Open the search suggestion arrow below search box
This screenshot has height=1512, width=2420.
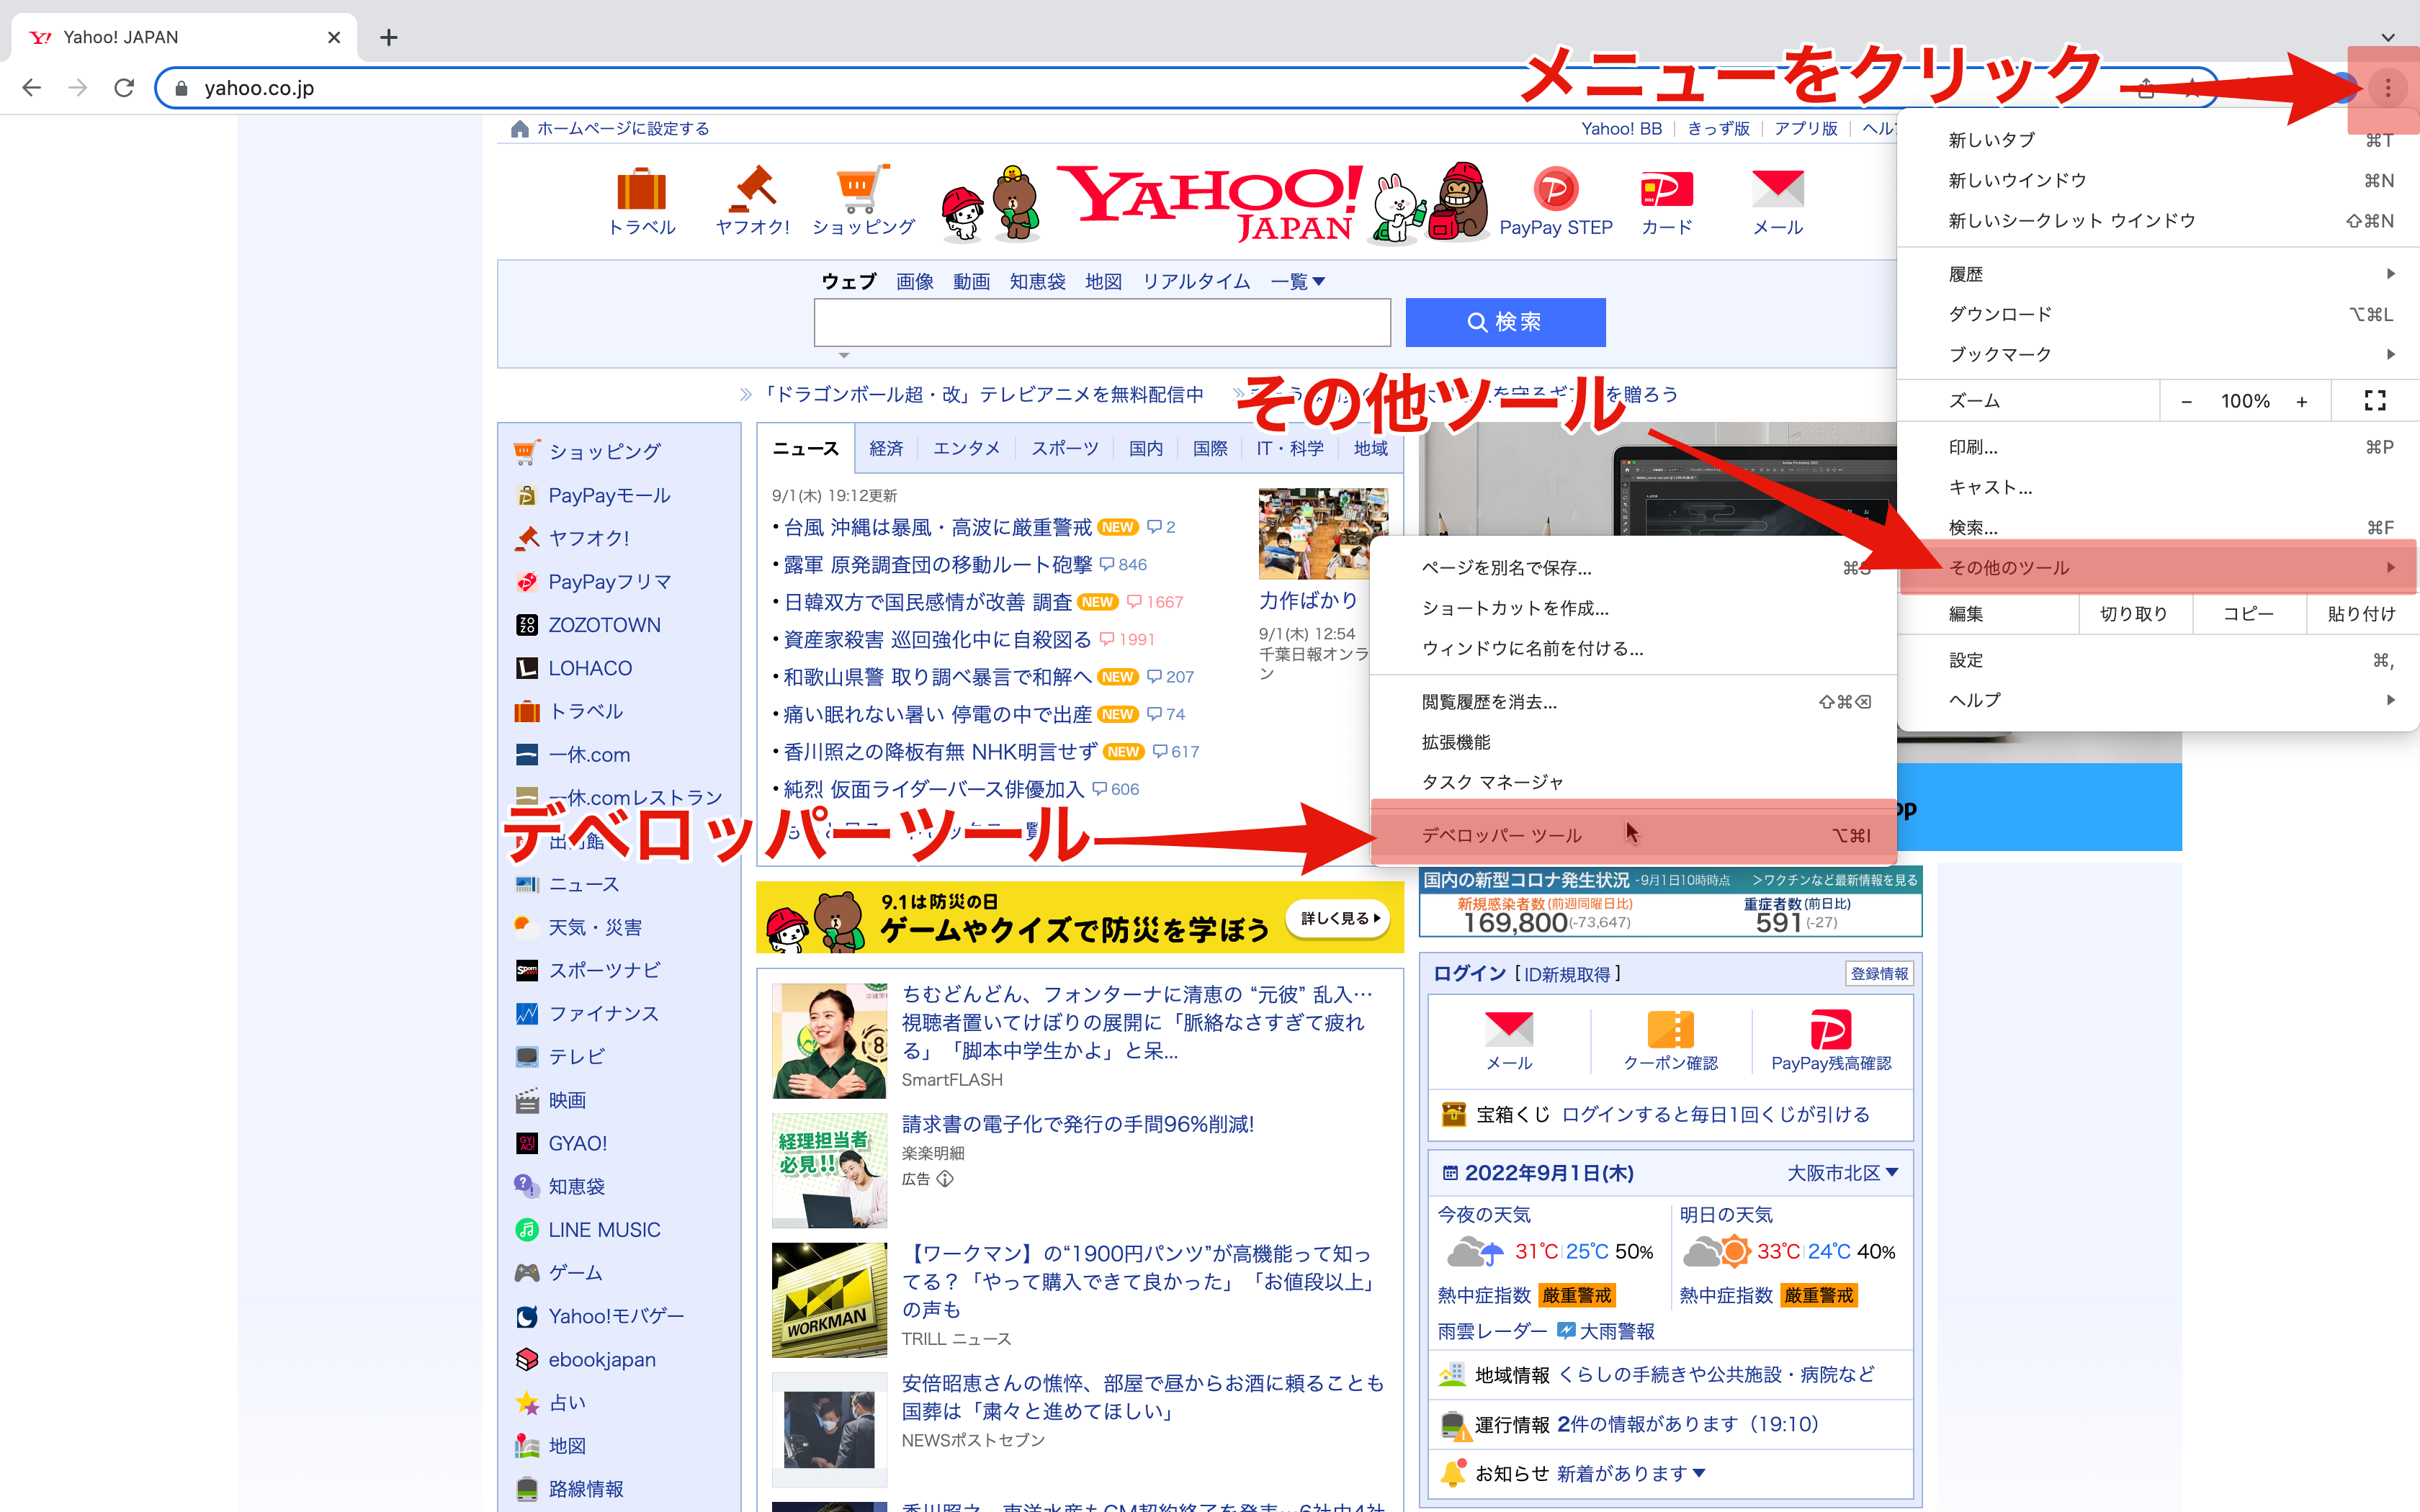[844, 355]
